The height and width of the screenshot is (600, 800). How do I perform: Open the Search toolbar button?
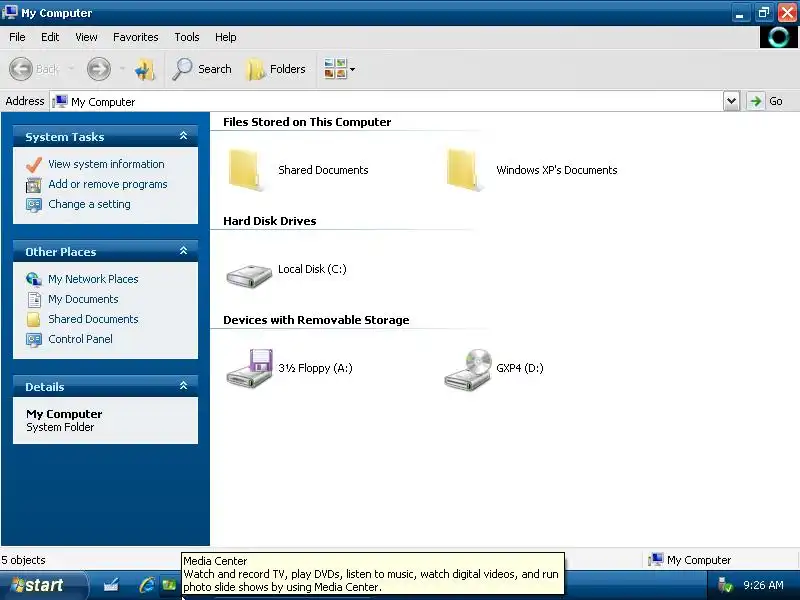pyautogui.click(x=202, y=69)
